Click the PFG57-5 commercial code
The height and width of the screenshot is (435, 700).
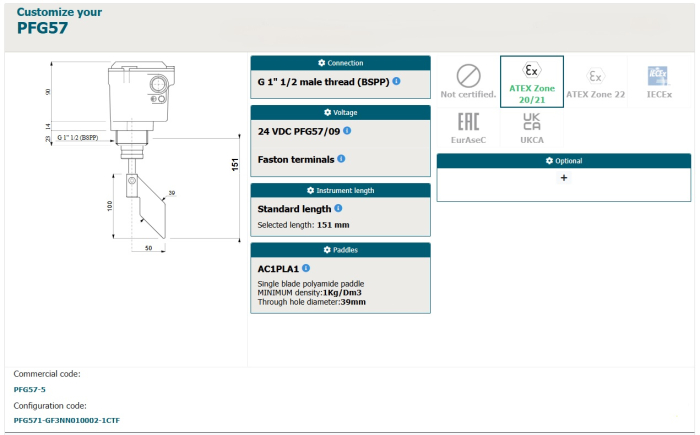(30, 389)
